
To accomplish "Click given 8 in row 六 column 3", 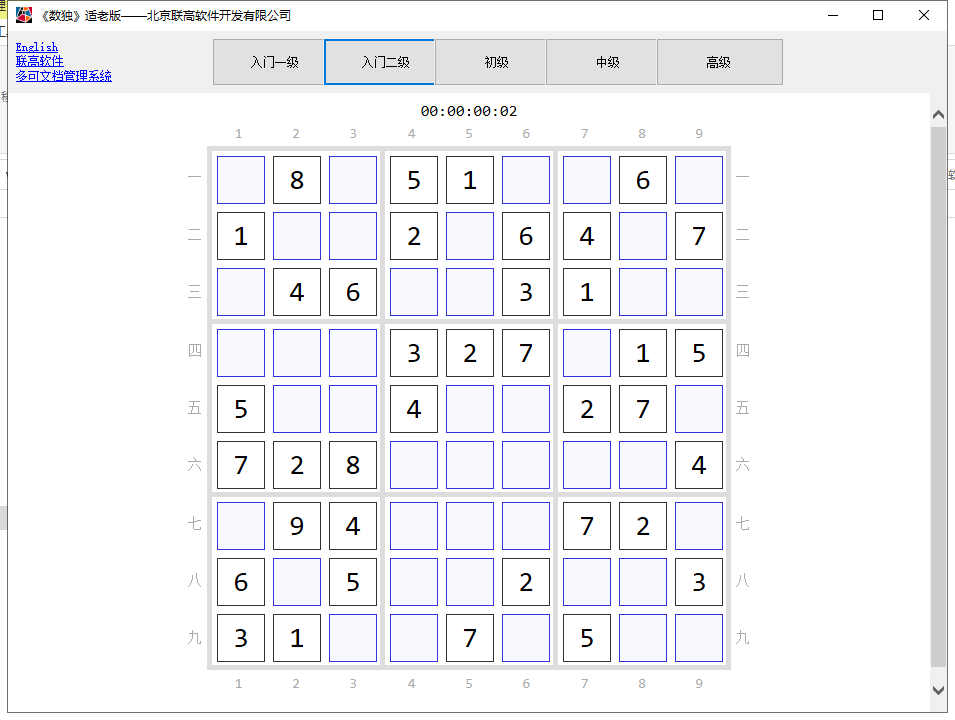I will (x=353, y=465).
